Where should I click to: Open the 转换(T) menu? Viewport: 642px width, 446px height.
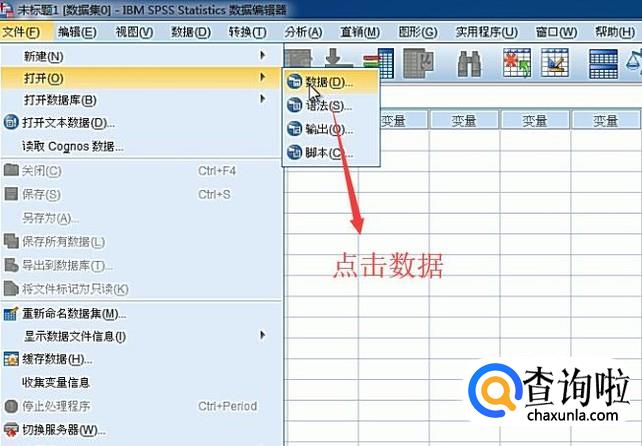point(247,32)
